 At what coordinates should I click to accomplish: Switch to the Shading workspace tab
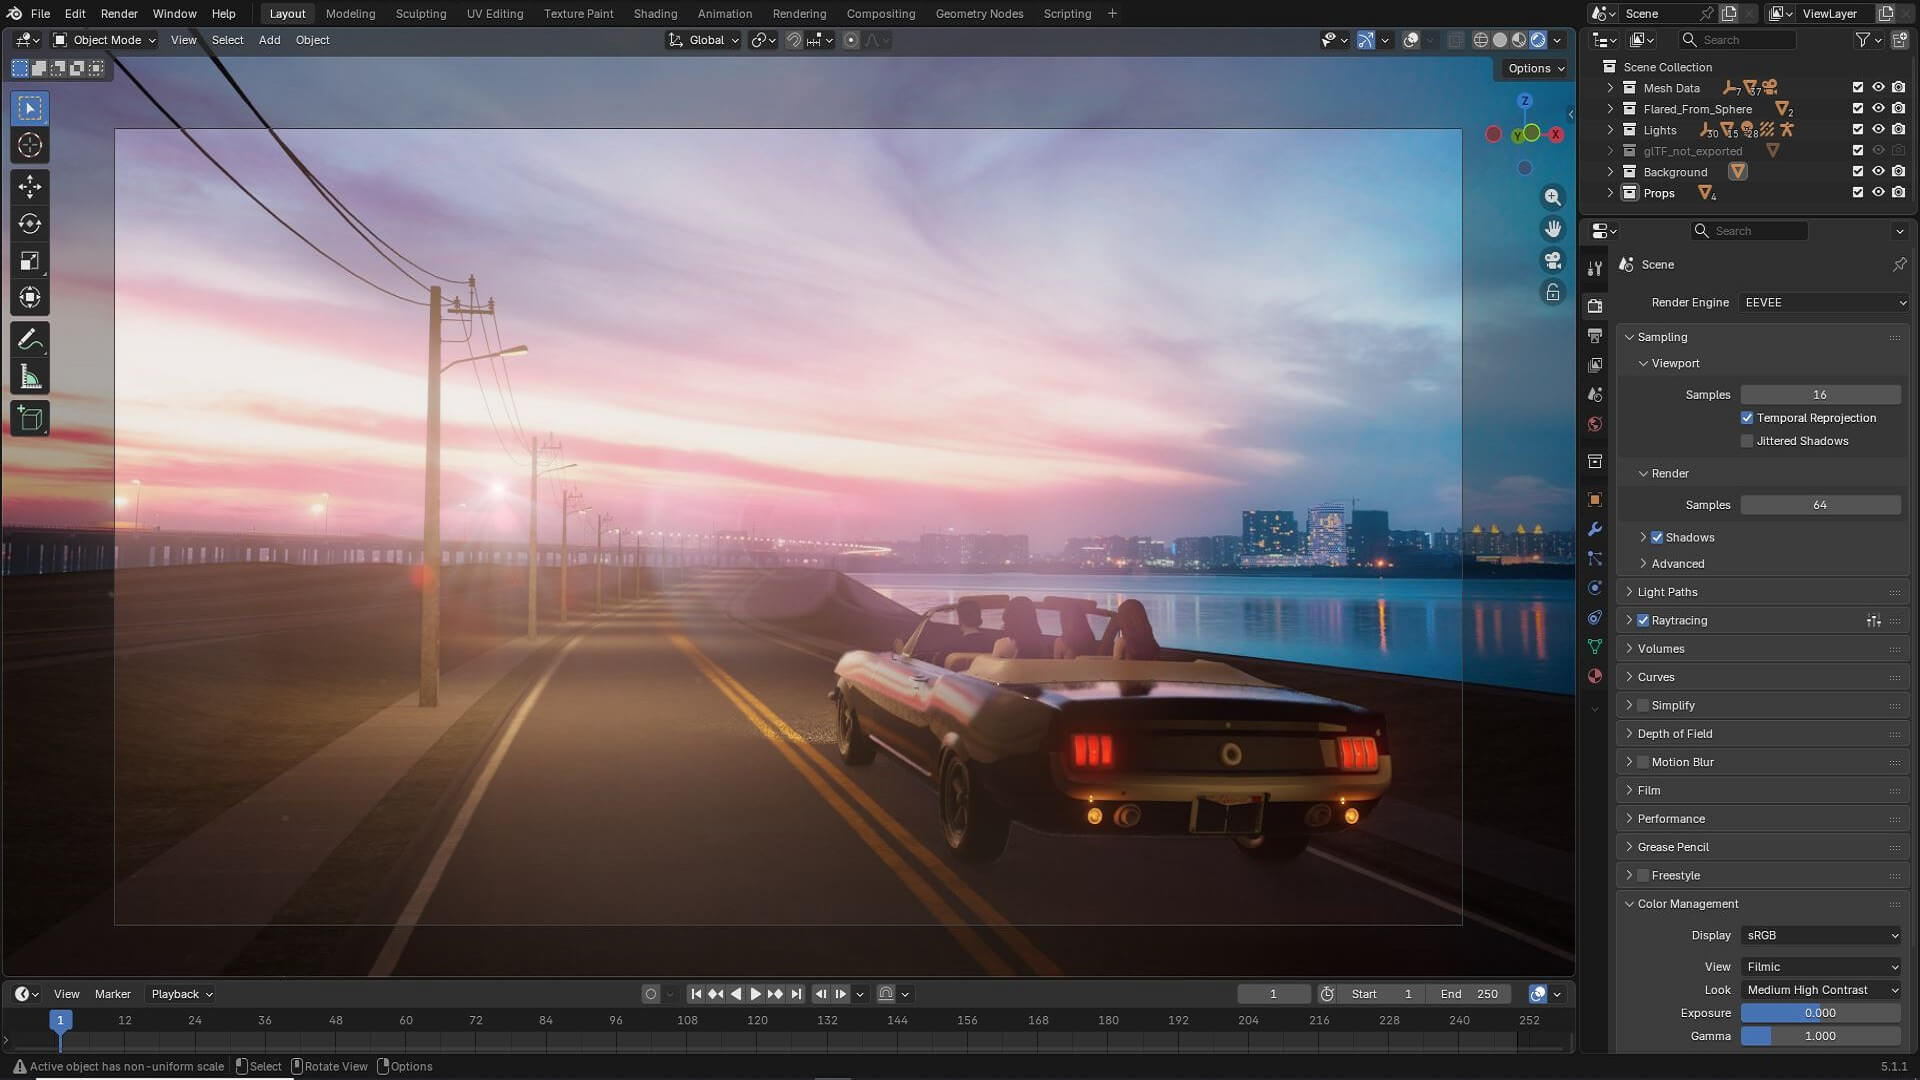655,14
